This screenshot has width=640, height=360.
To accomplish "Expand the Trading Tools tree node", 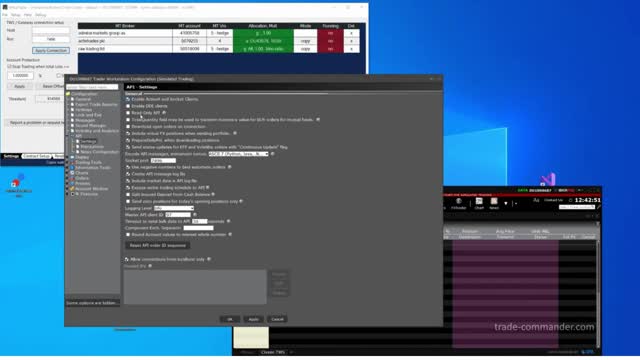I will [x=68, y=162].
